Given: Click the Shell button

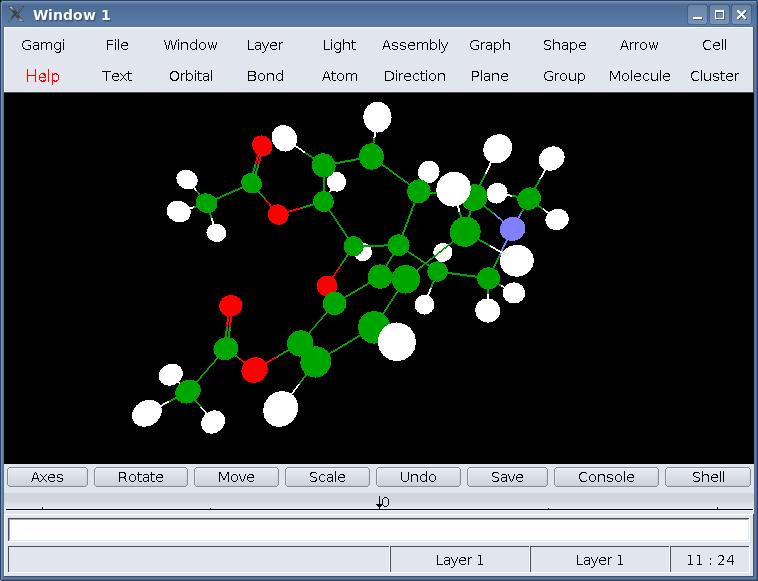Looking at the screenshot, I should point(708,477).
